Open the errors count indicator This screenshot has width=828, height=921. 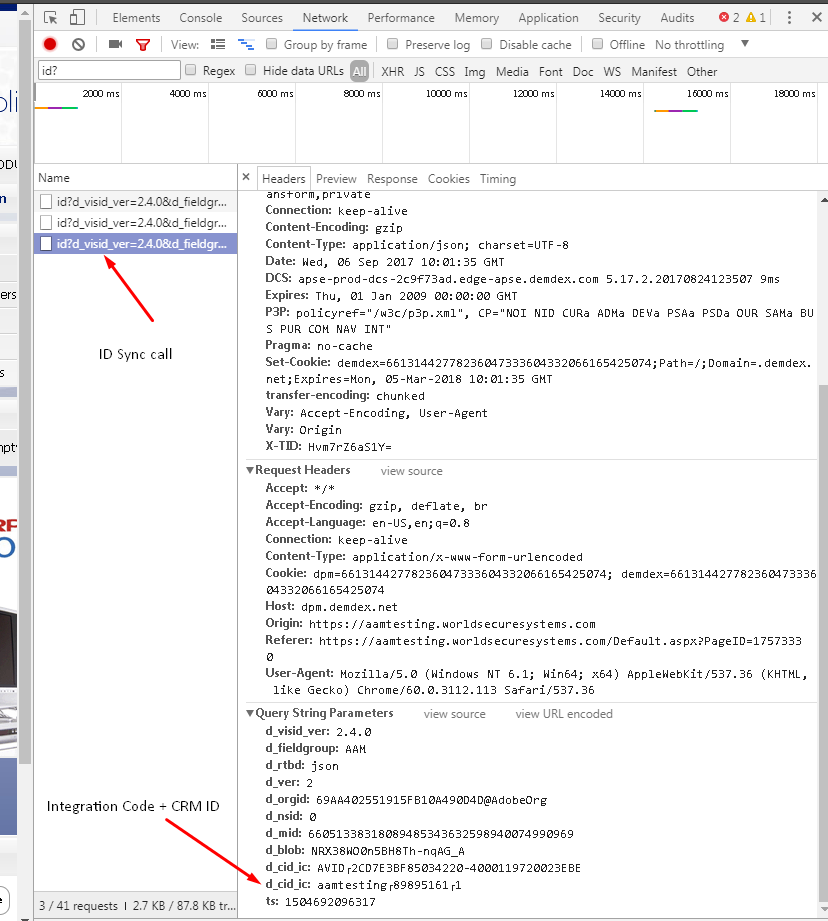pos(729,18)
